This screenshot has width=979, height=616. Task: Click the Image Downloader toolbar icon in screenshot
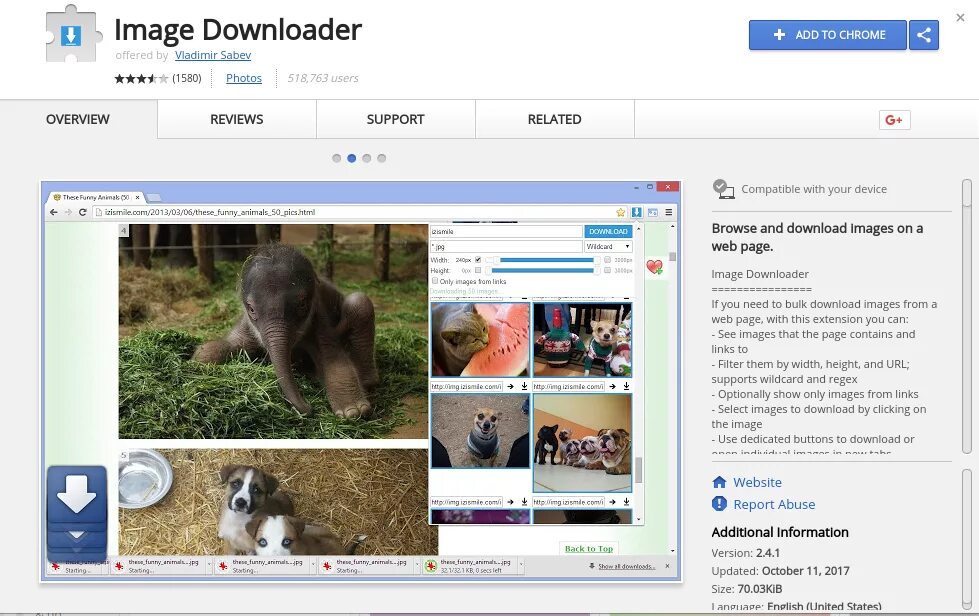click(636, 212)
